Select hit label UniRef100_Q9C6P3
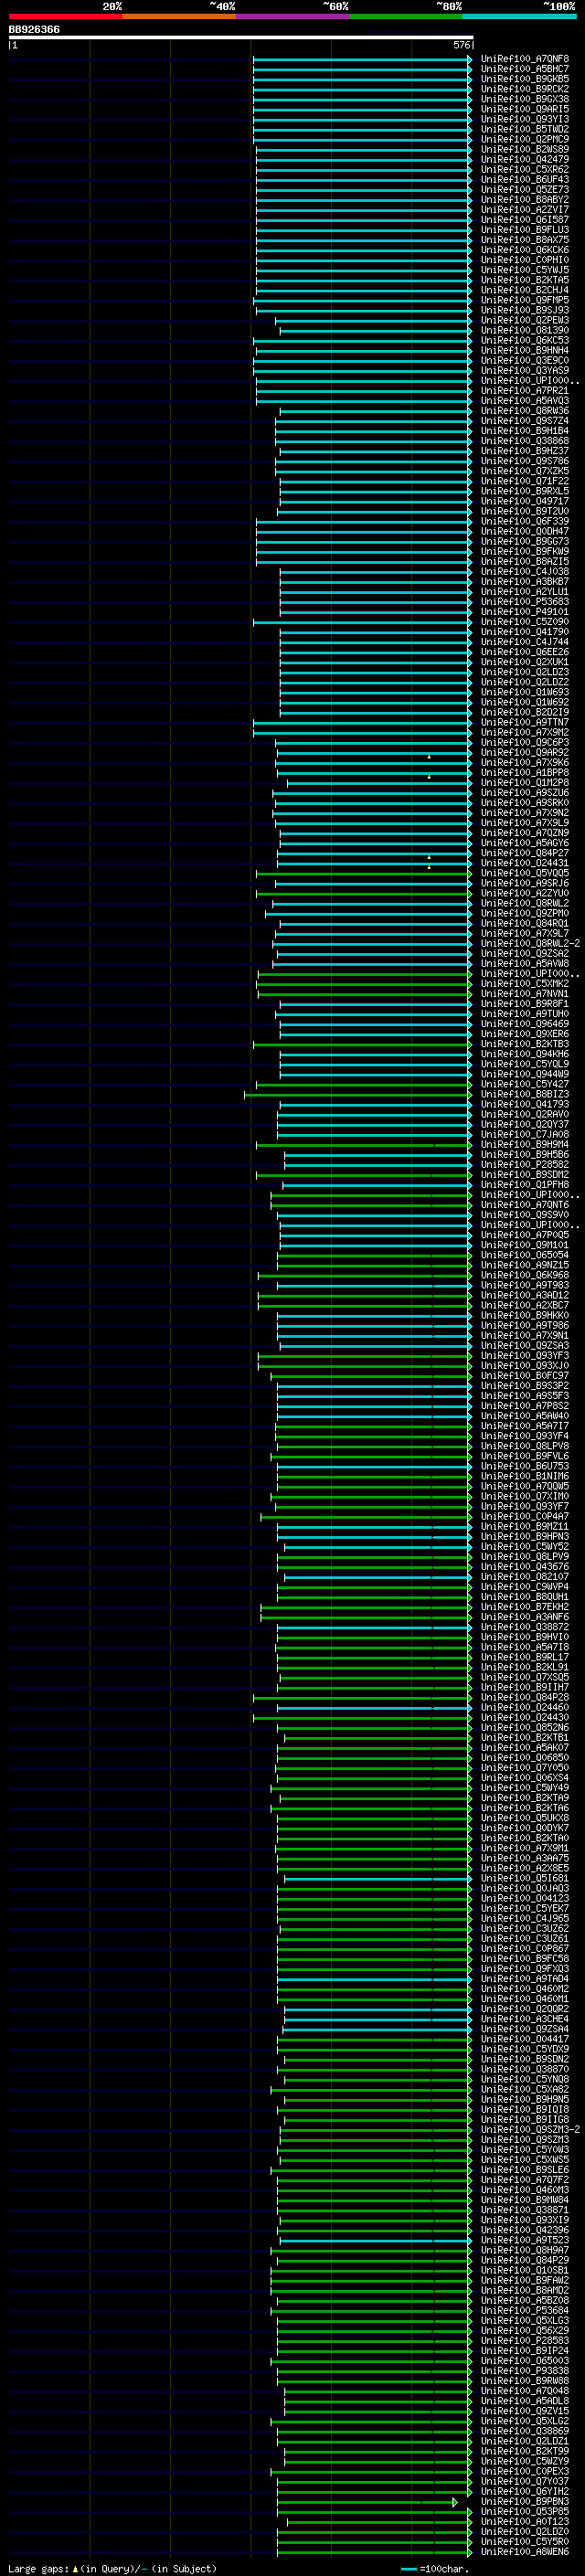 point(524,742)
